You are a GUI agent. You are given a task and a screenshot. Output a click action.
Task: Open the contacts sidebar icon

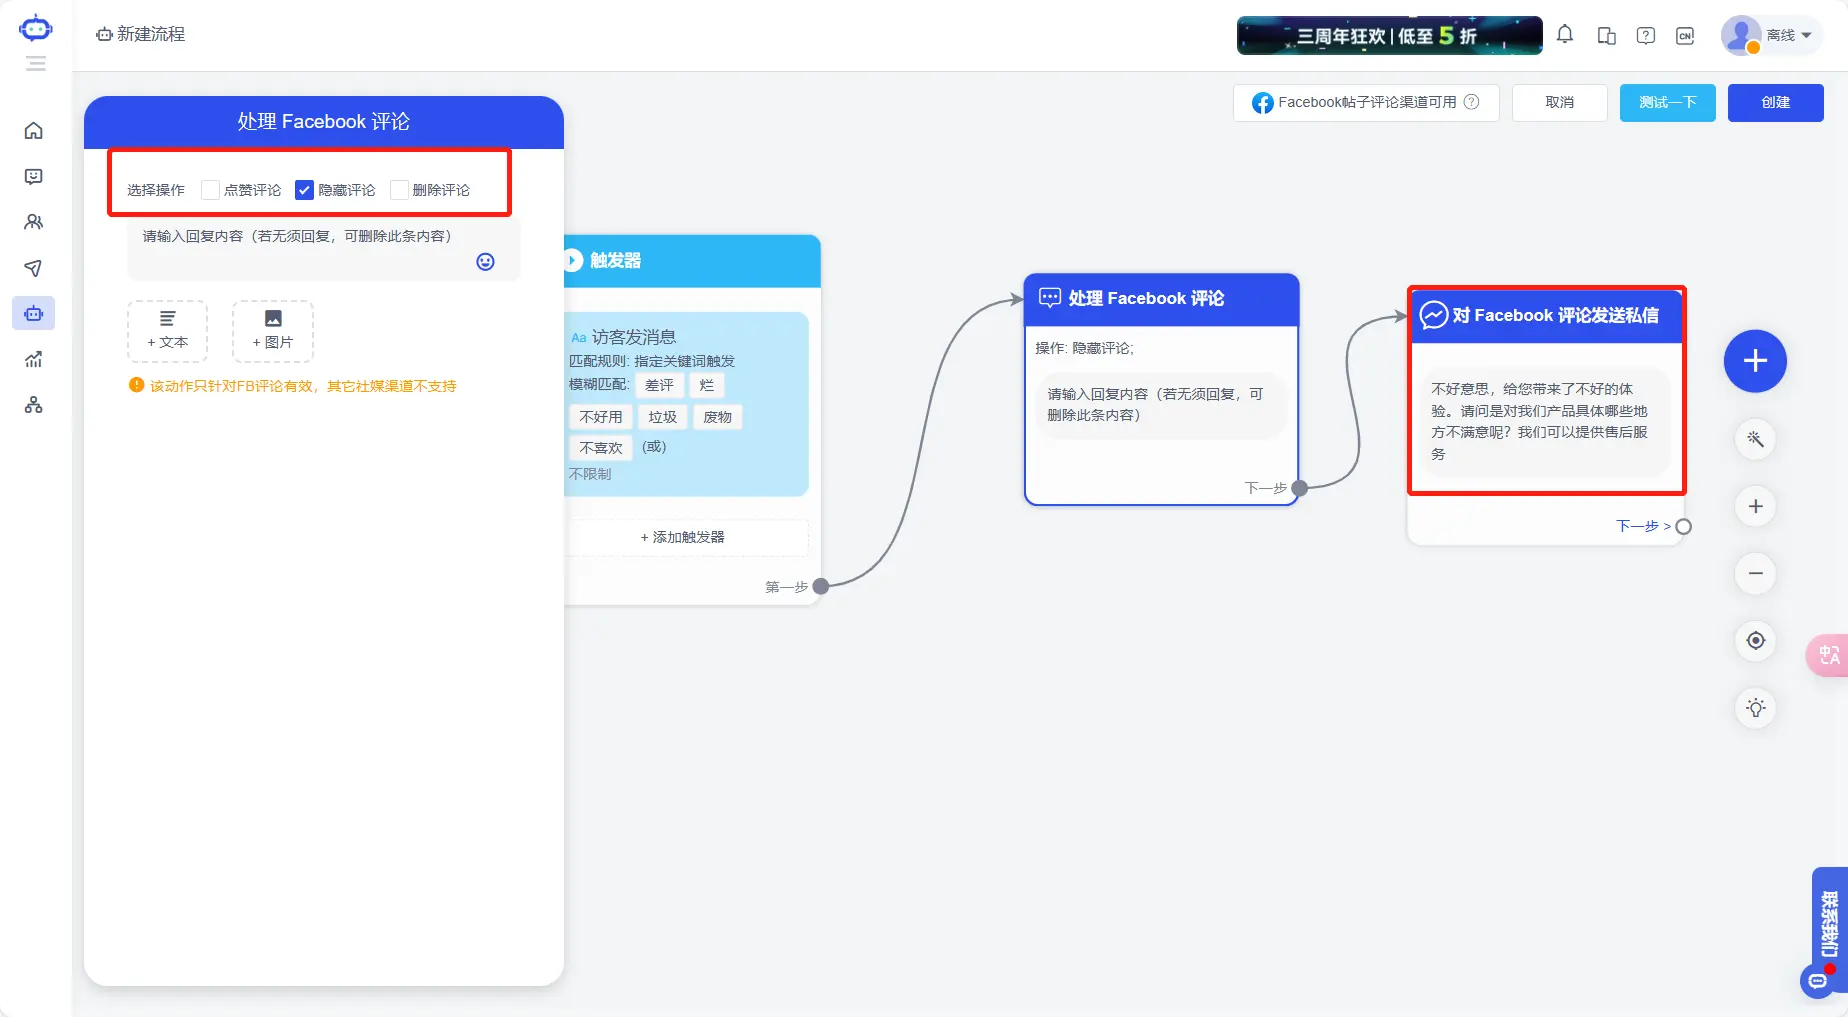pyautogui.click(x=34, y=222)
